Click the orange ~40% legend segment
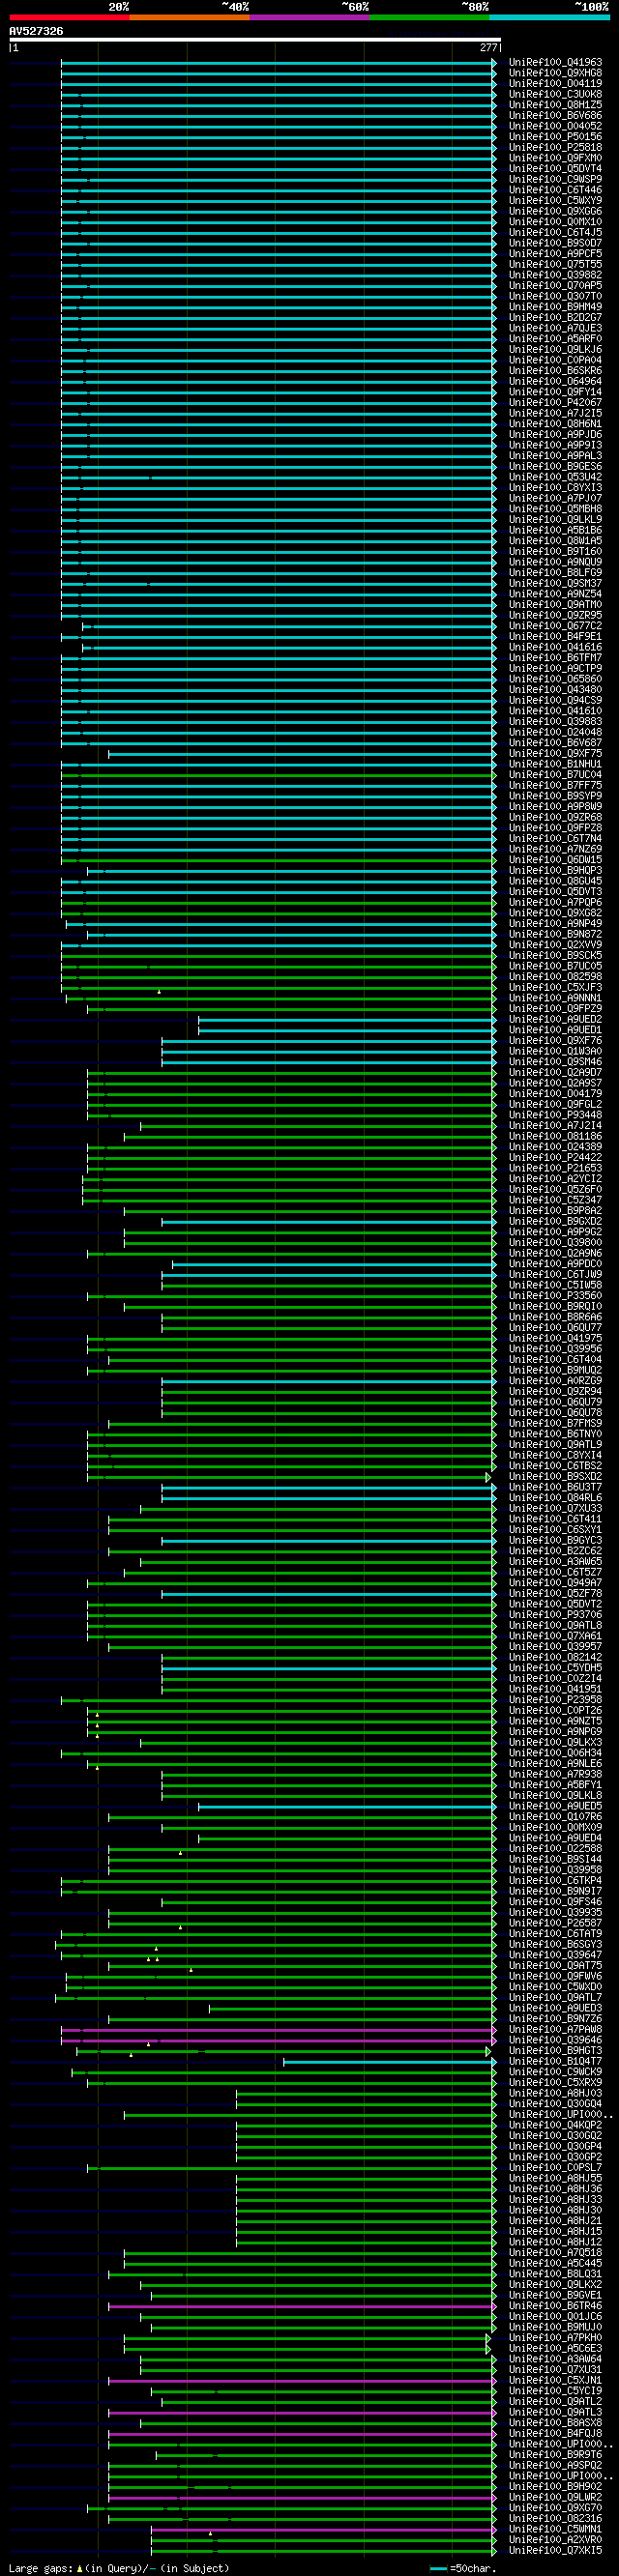619x2576 pixels. (190, 17)
